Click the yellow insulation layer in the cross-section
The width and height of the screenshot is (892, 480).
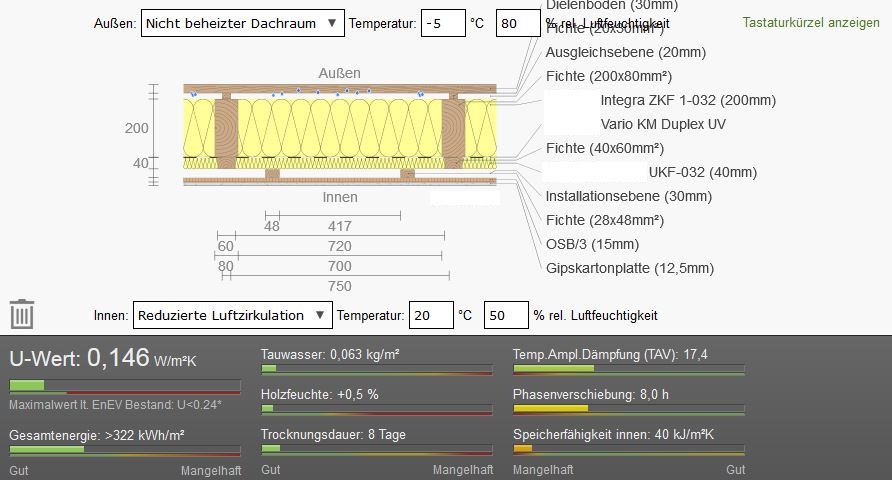coord(340,127)
